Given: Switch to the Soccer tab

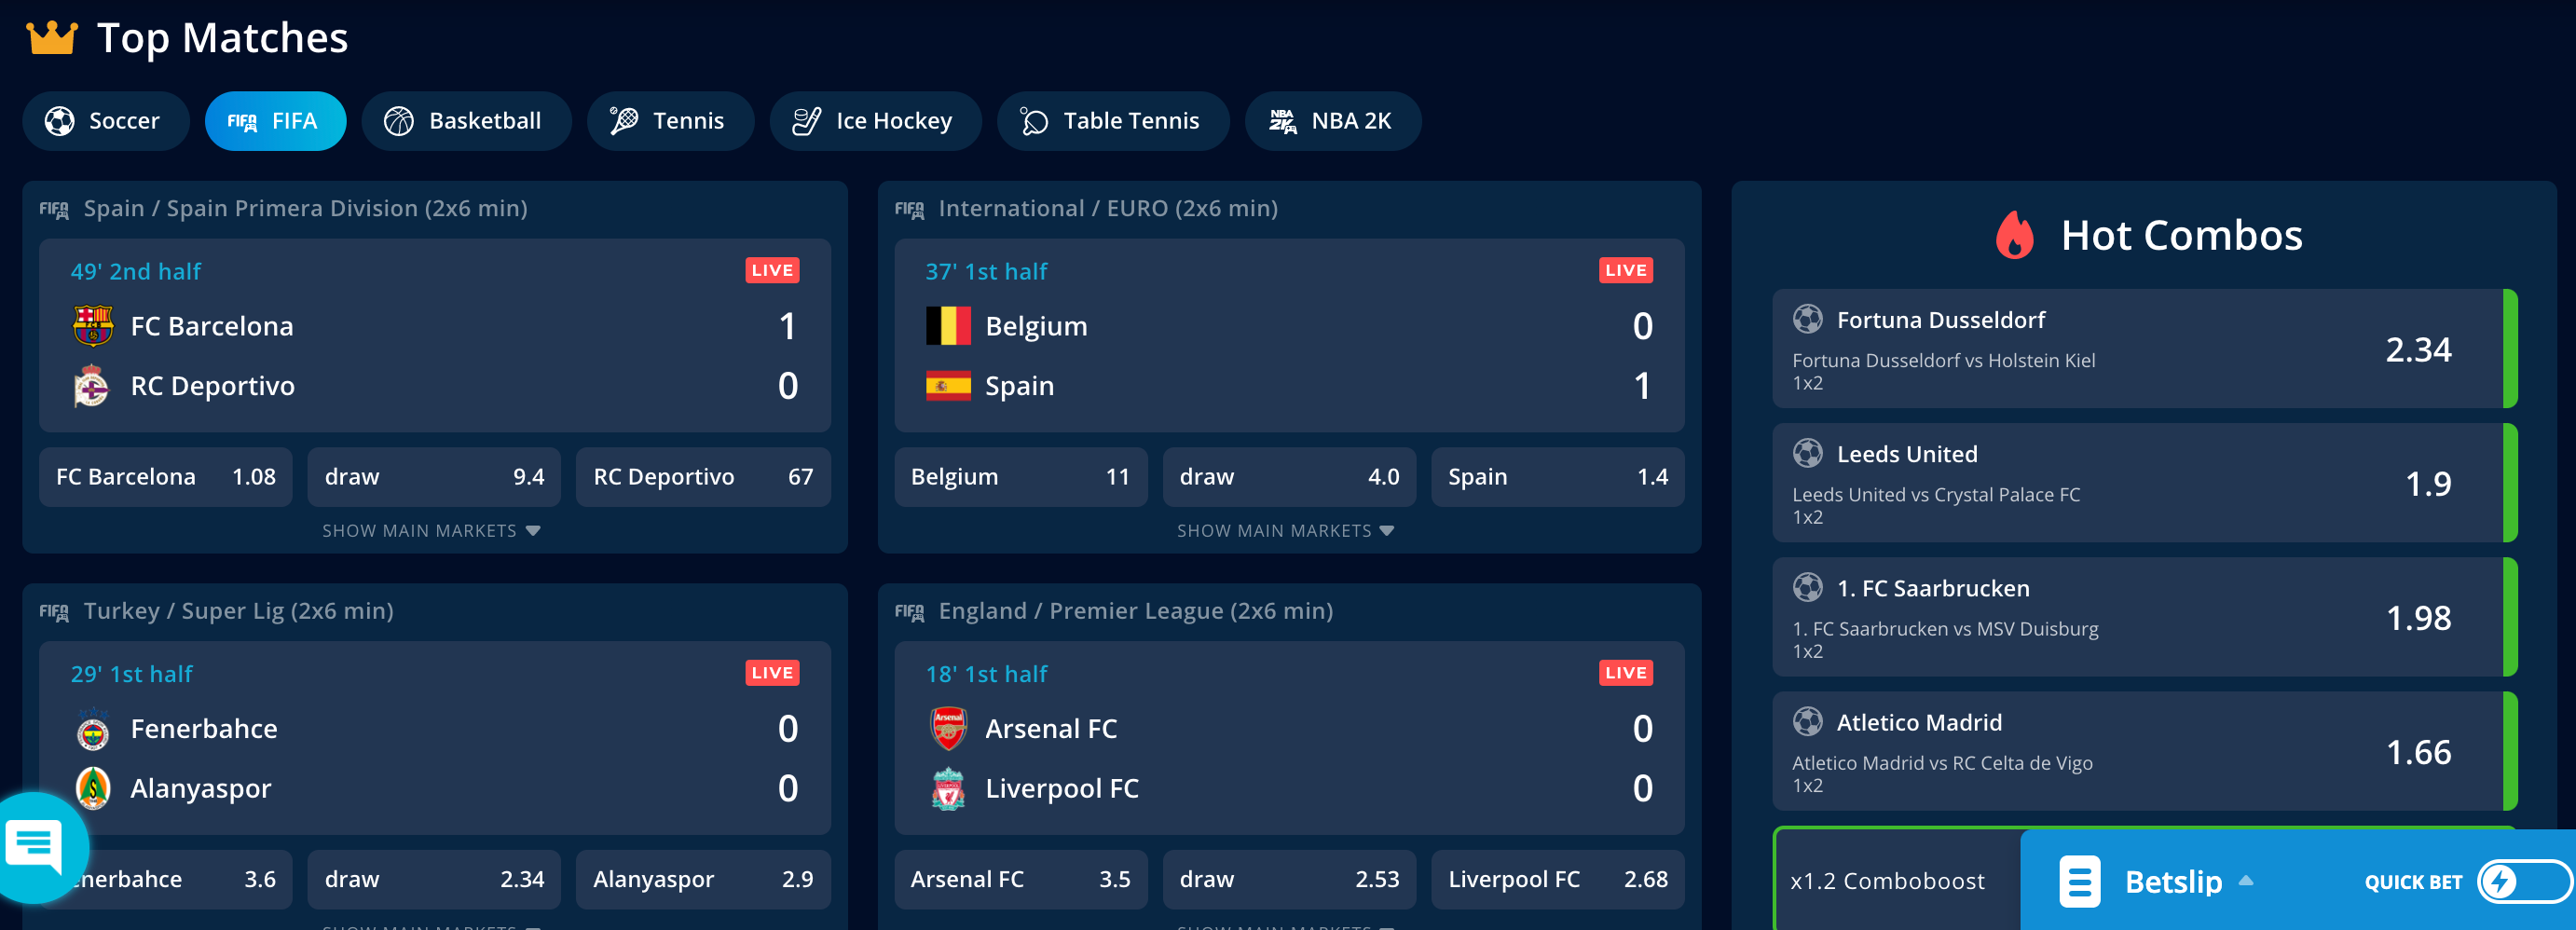Looking at the screenshot, I should click(105, 121).
